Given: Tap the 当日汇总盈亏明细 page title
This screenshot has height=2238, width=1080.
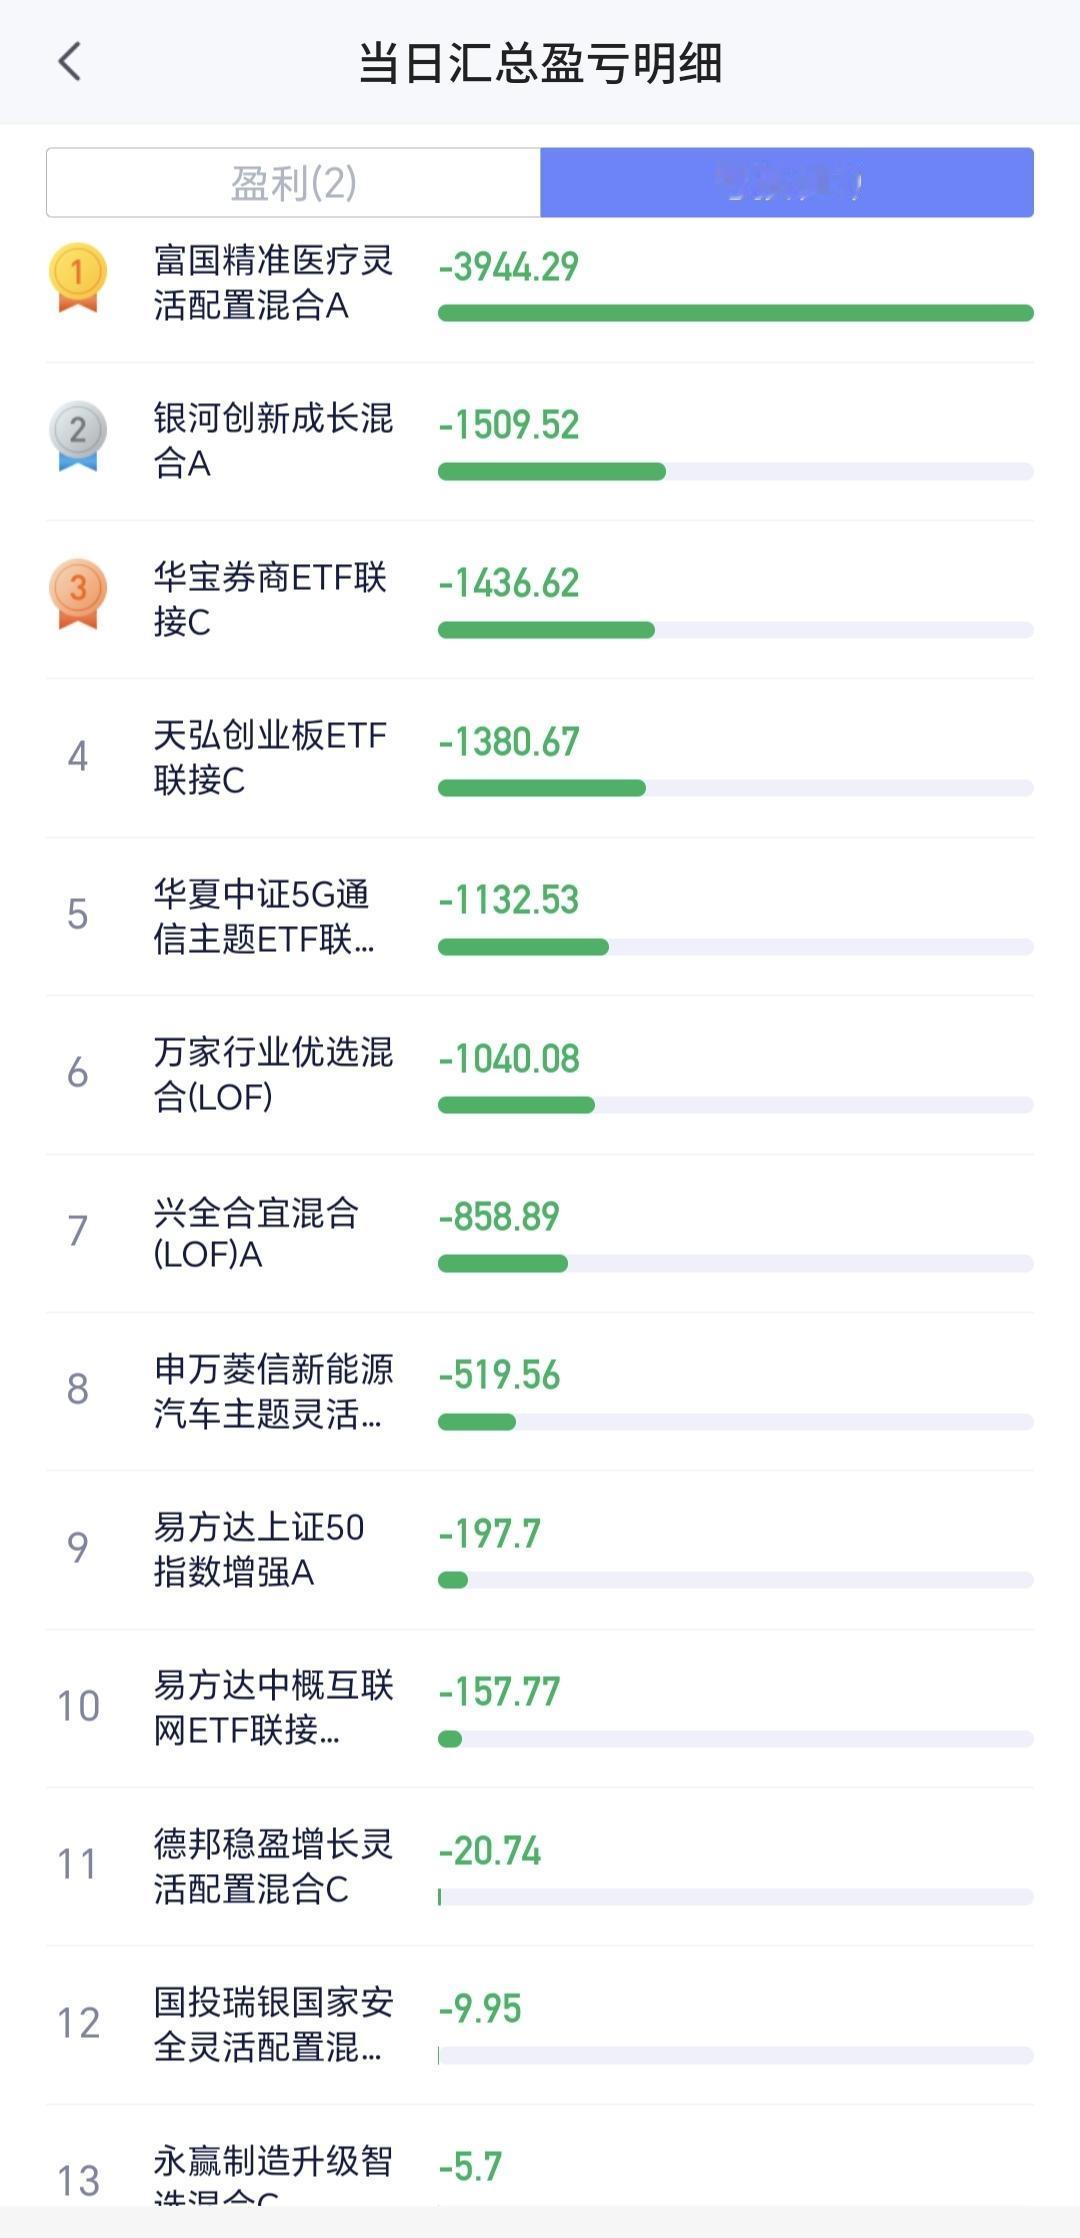Looking at the screenshot, I should point(540,63).
